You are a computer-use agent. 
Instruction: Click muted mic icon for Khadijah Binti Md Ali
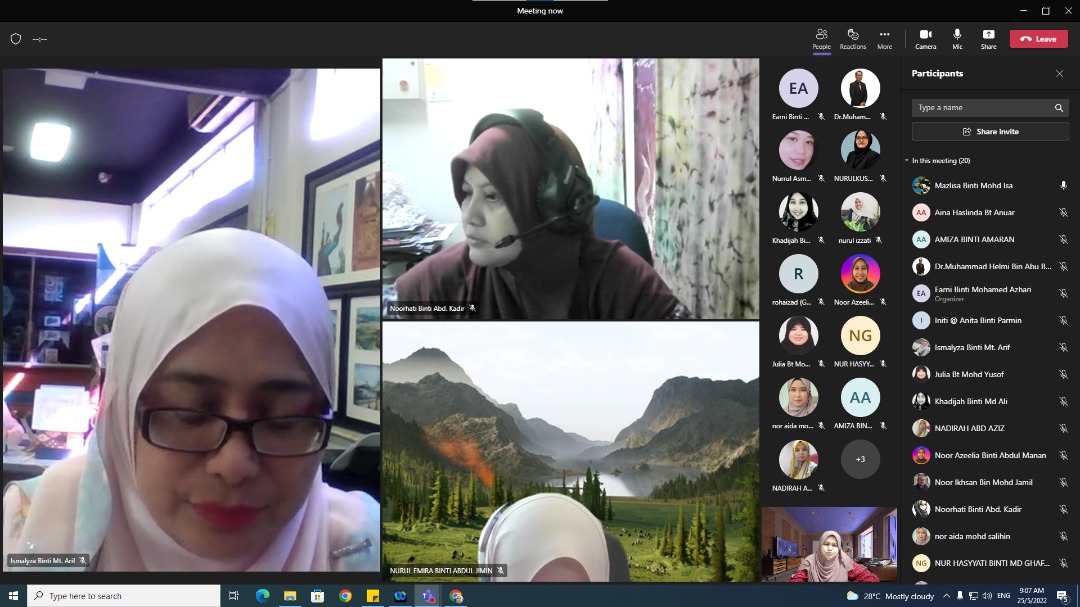coord(1063,401)
